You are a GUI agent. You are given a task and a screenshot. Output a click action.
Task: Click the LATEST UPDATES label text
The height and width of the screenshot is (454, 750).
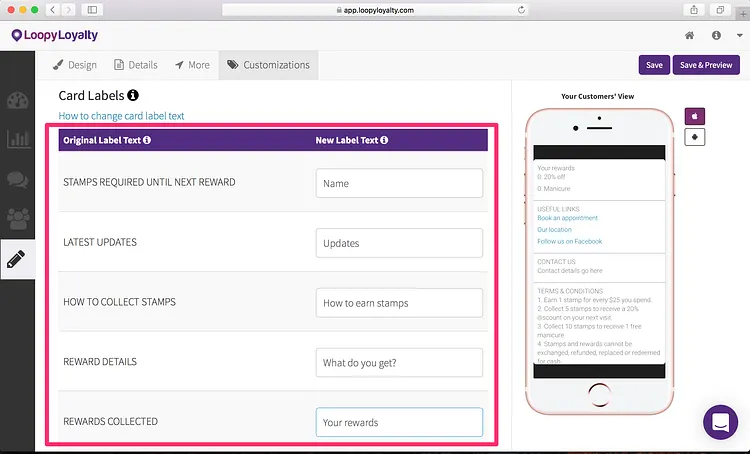click(100, 242)
